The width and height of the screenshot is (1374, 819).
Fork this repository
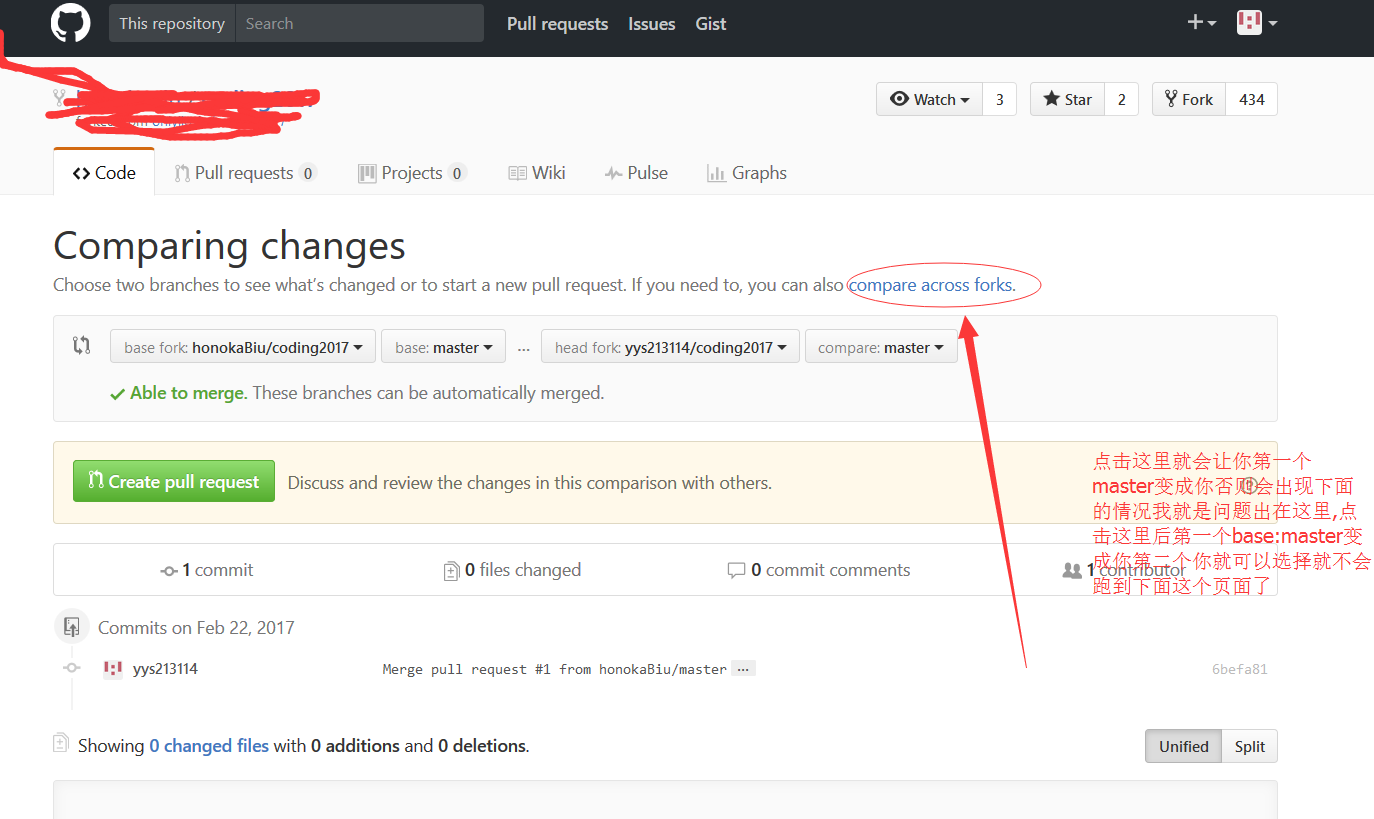point(1189,99)
